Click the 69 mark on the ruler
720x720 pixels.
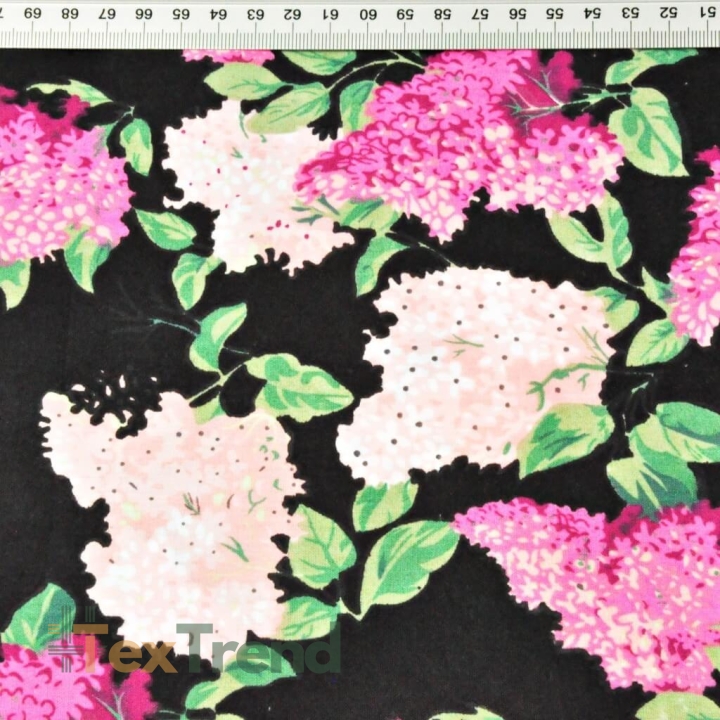coord(33,13)
